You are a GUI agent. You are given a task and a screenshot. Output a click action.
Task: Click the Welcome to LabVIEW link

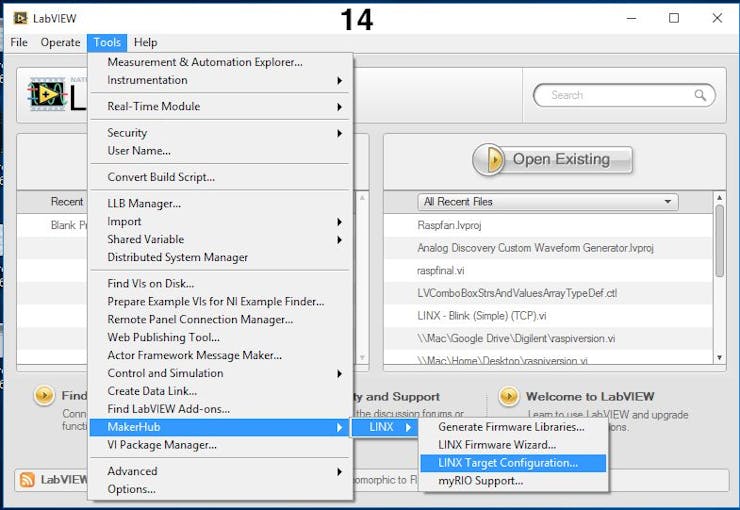click(590, 397)
